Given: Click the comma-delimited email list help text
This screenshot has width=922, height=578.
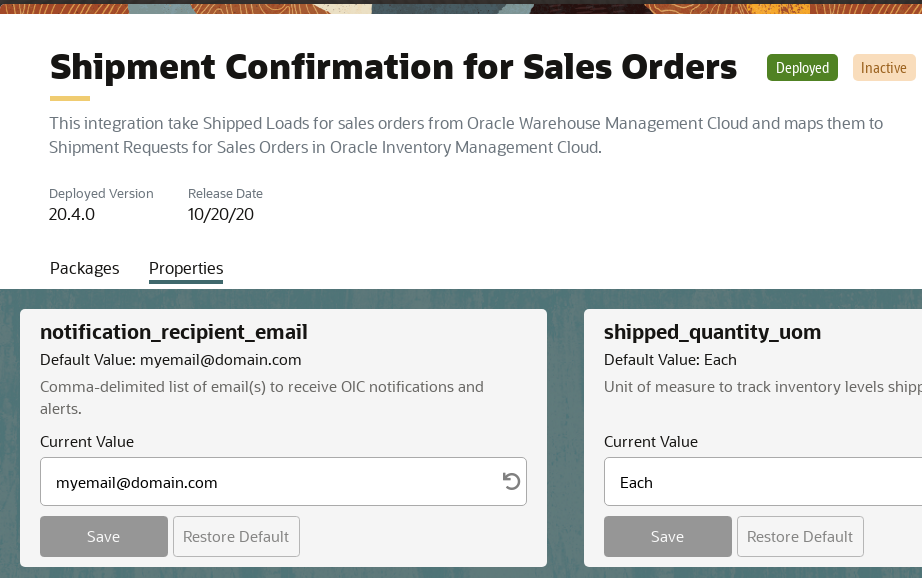Looking at the screenshot, I should 262,397.
